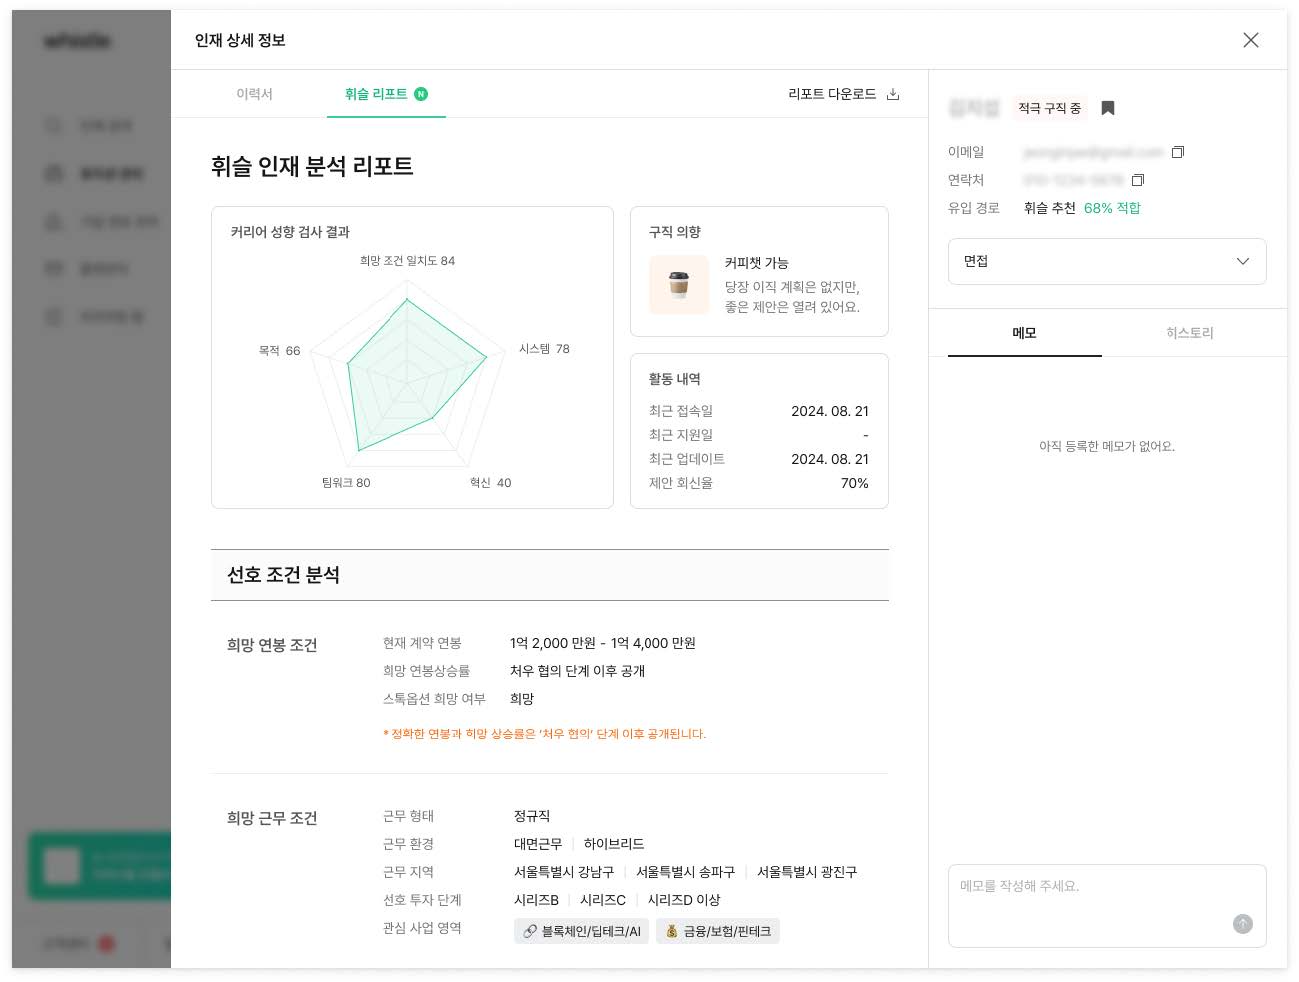1299x982 pixels.
Task: Select the 메모 tab
Action: click(1024, 333)
